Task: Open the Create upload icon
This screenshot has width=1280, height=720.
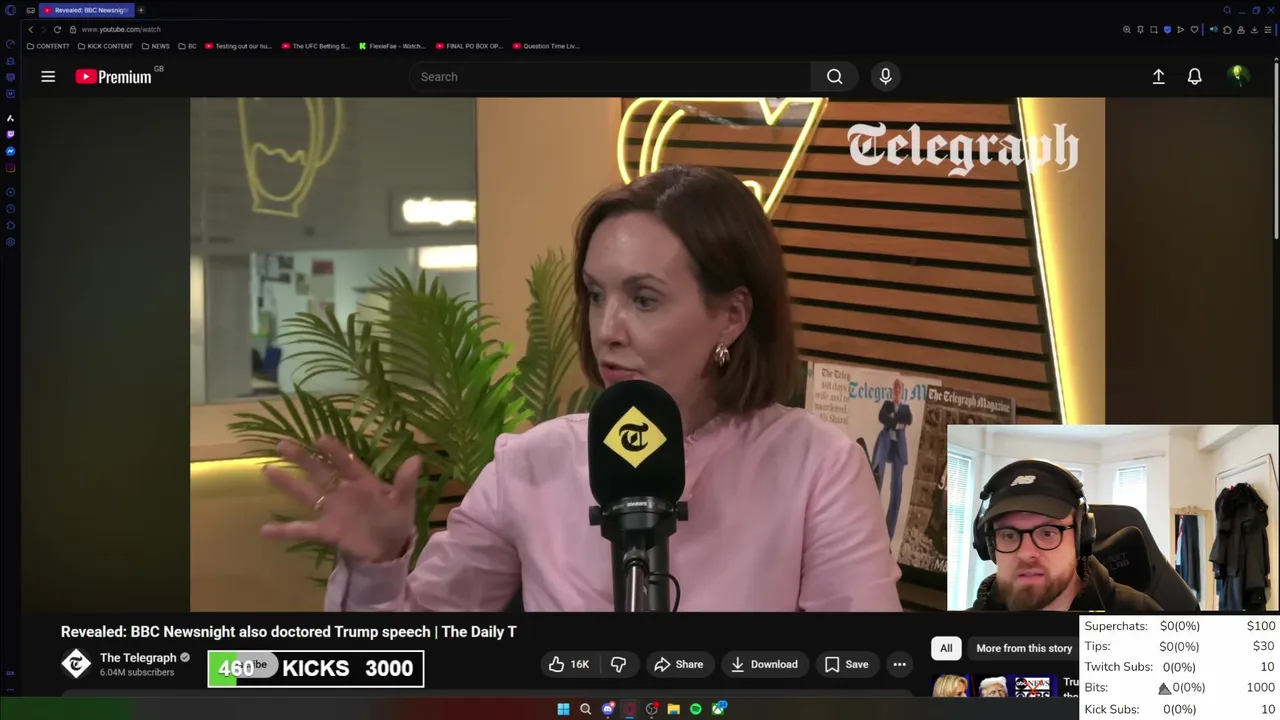Action: click(1158, 76)
